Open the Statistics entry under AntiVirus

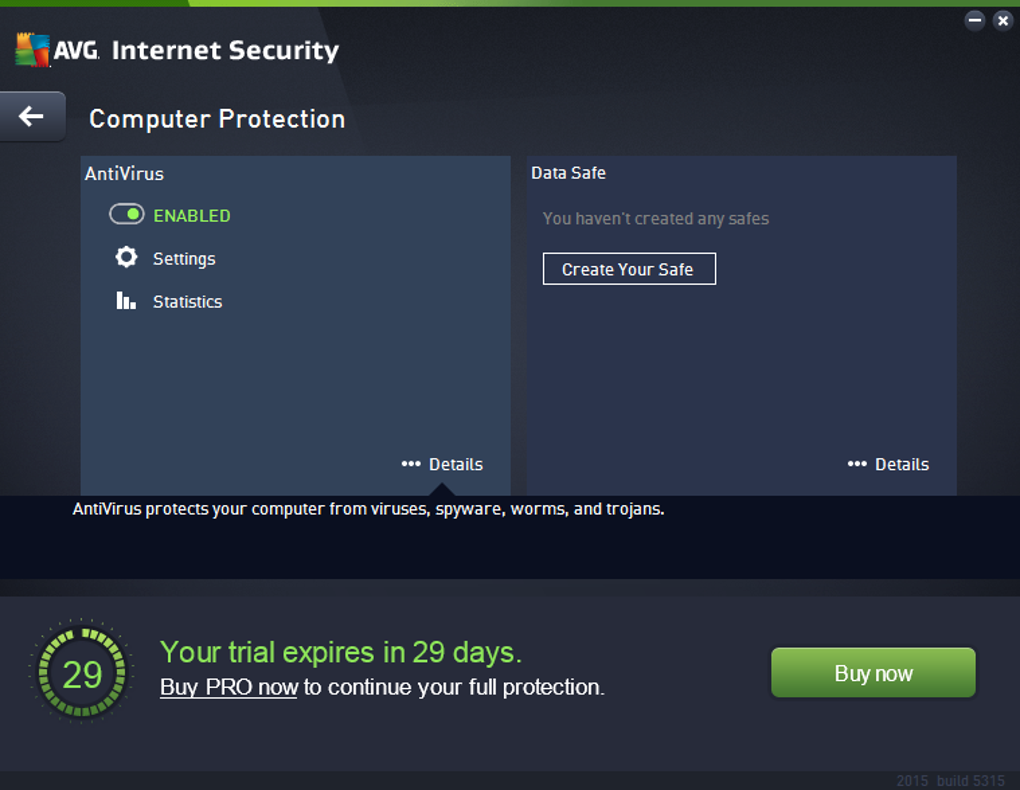[x=187, y=302]
